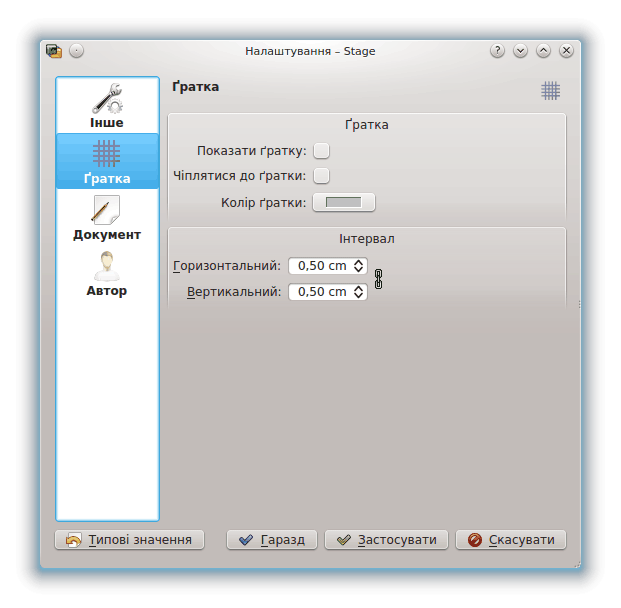Viewport: 621px width, 608px height.
Task: Click the Горизонтальний interval input field
Action: [320, 266]
